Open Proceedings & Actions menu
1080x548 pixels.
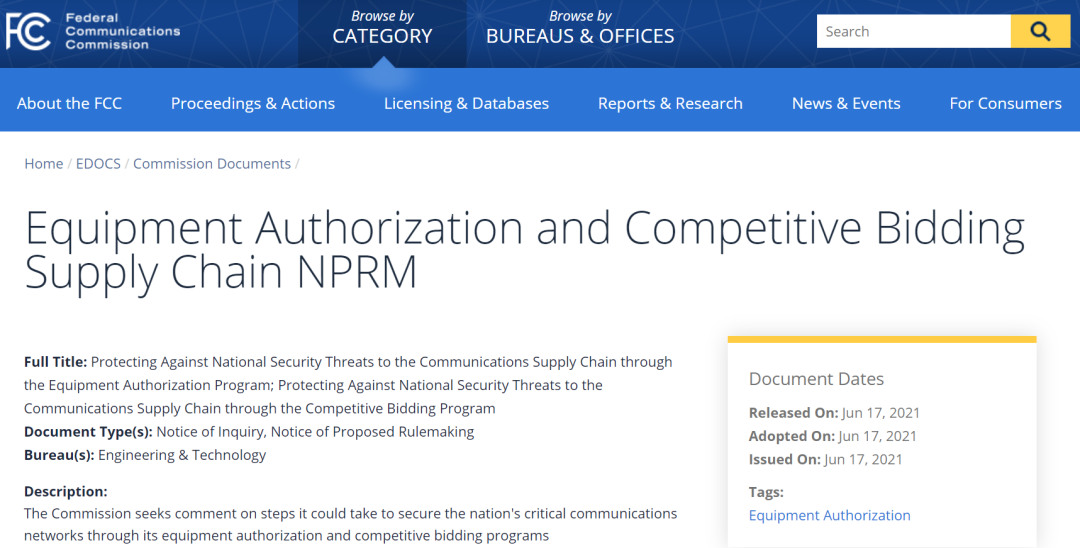click(x=253, y=103)
